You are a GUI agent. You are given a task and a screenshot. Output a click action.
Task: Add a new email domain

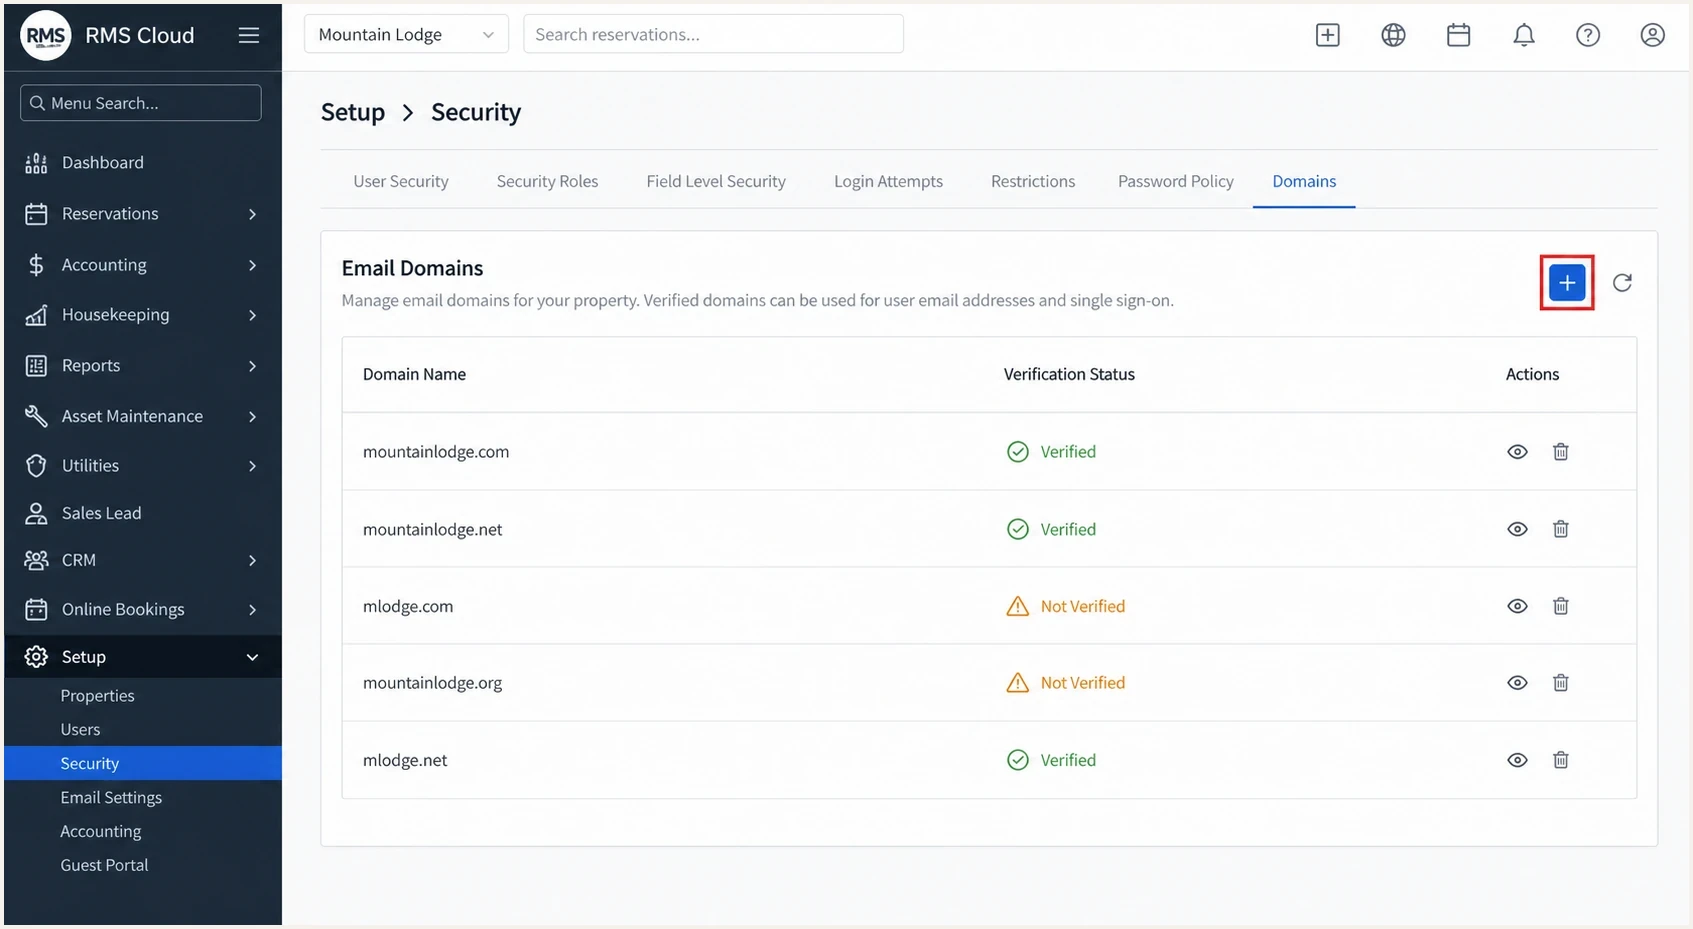(x=1567, y=283)
